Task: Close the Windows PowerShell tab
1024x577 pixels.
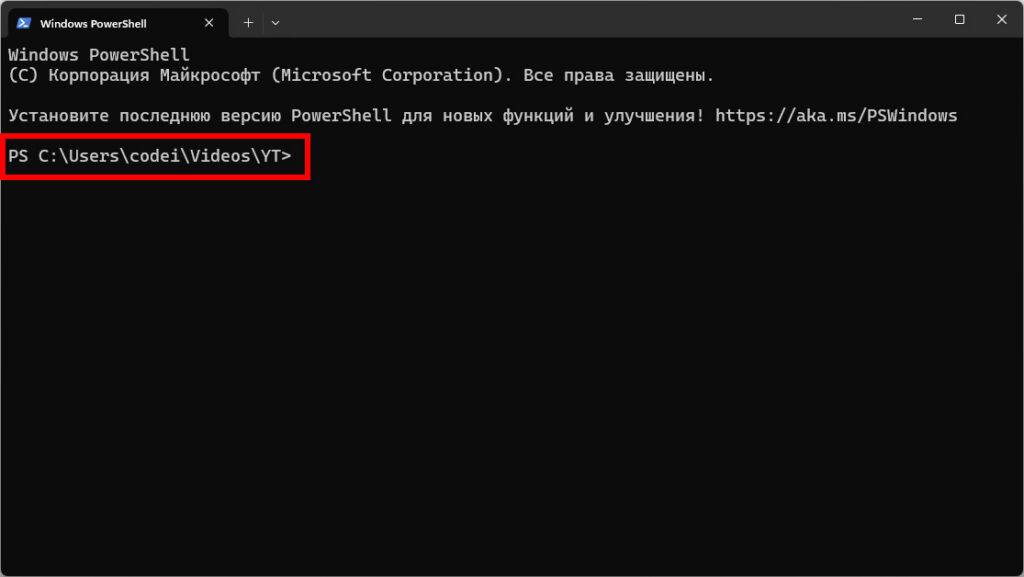Action: 210,22
